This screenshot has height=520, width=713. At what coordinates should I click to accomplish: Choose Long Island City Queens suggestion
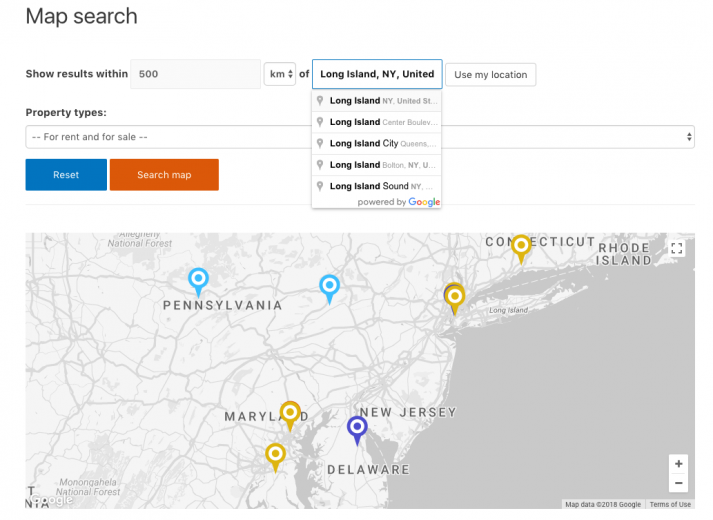(377, 143)
